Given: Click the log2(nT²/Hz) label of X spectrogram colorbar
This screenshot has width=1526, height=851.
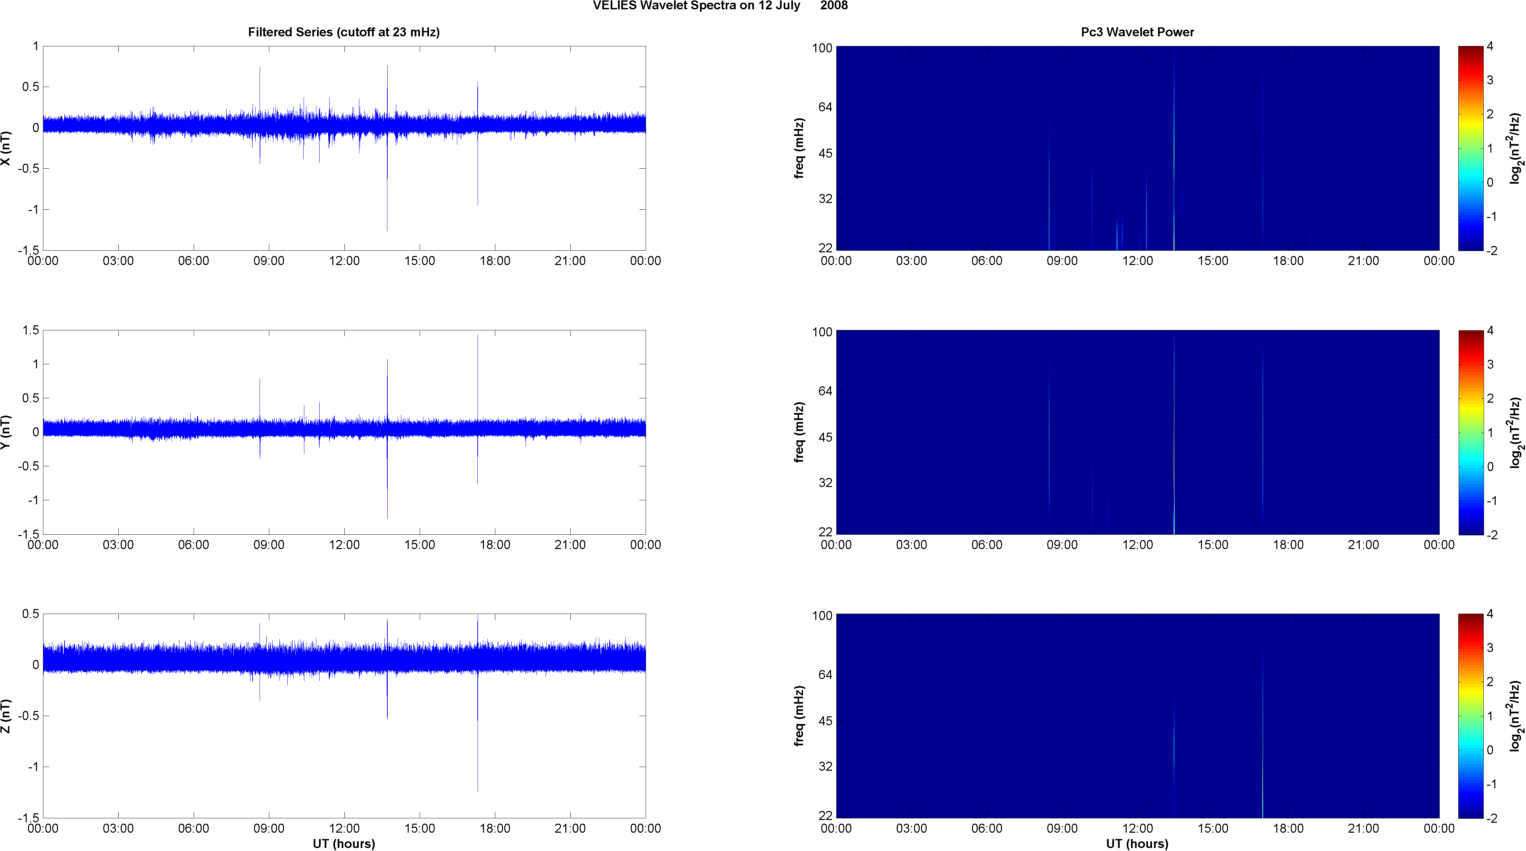Looking at the screenshot, I should tap(1515, 148).
